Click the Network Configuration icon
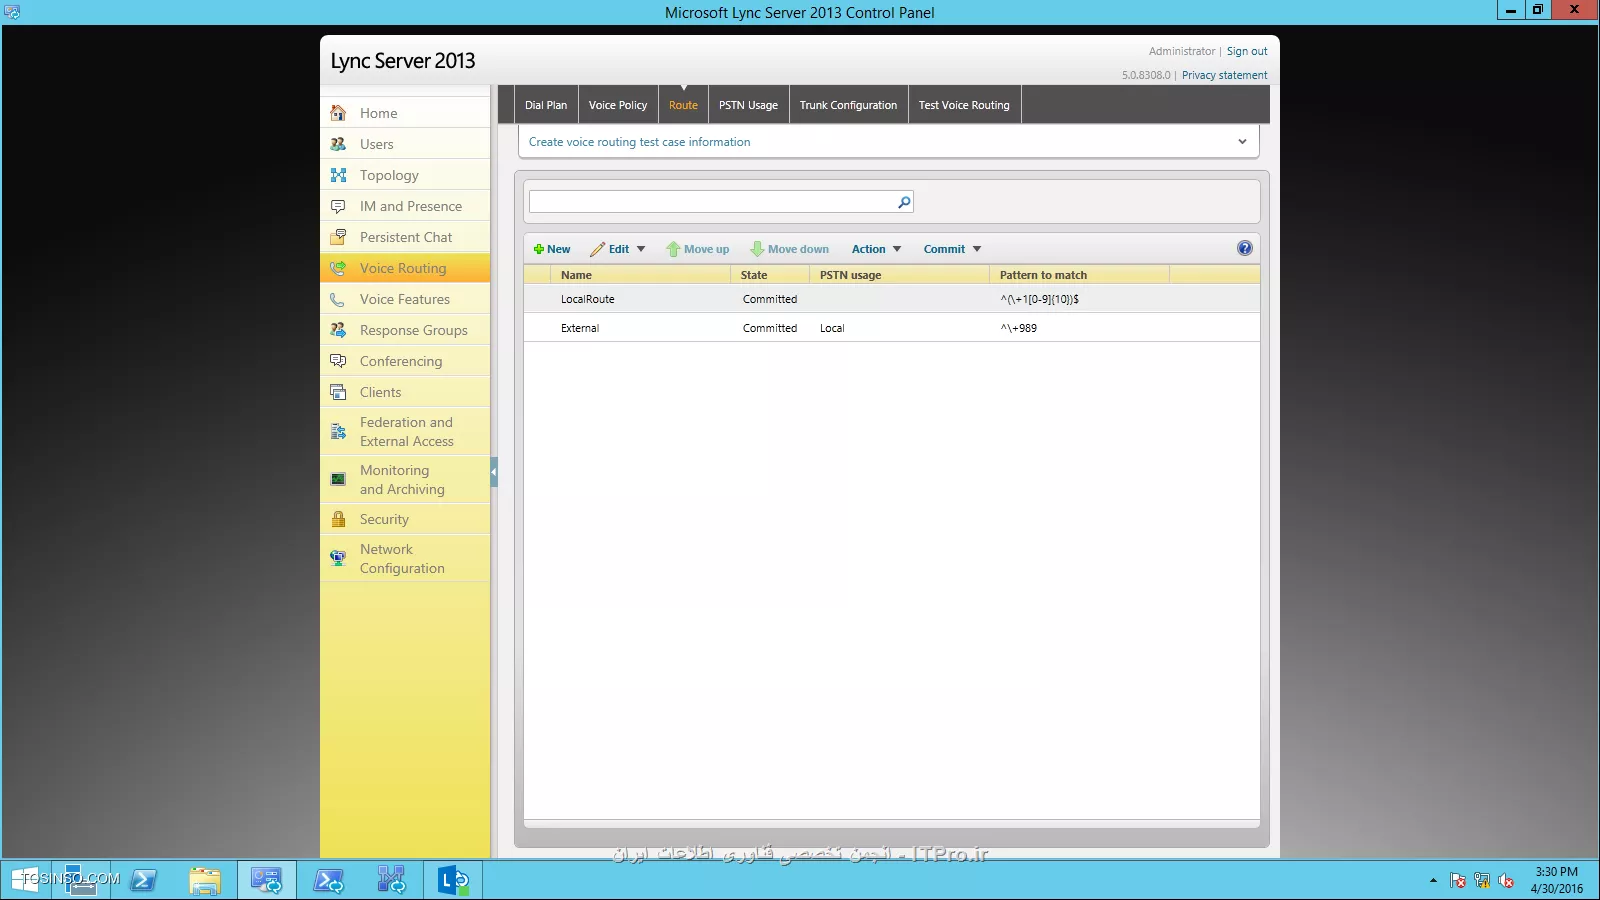This screenshot has width=1600, height=900. pos(338,558)
